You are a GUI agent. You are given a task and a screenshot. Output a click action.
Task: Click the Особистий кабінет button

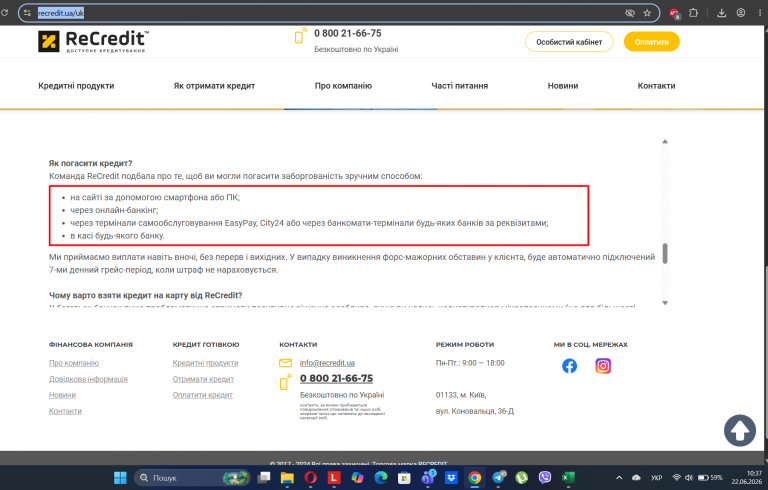569,42
